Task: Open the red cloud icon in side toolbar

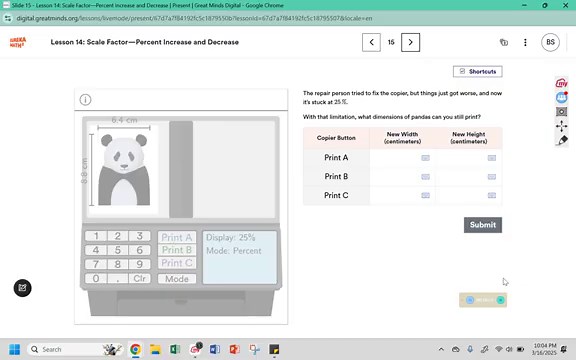Action: click(561, 83)
